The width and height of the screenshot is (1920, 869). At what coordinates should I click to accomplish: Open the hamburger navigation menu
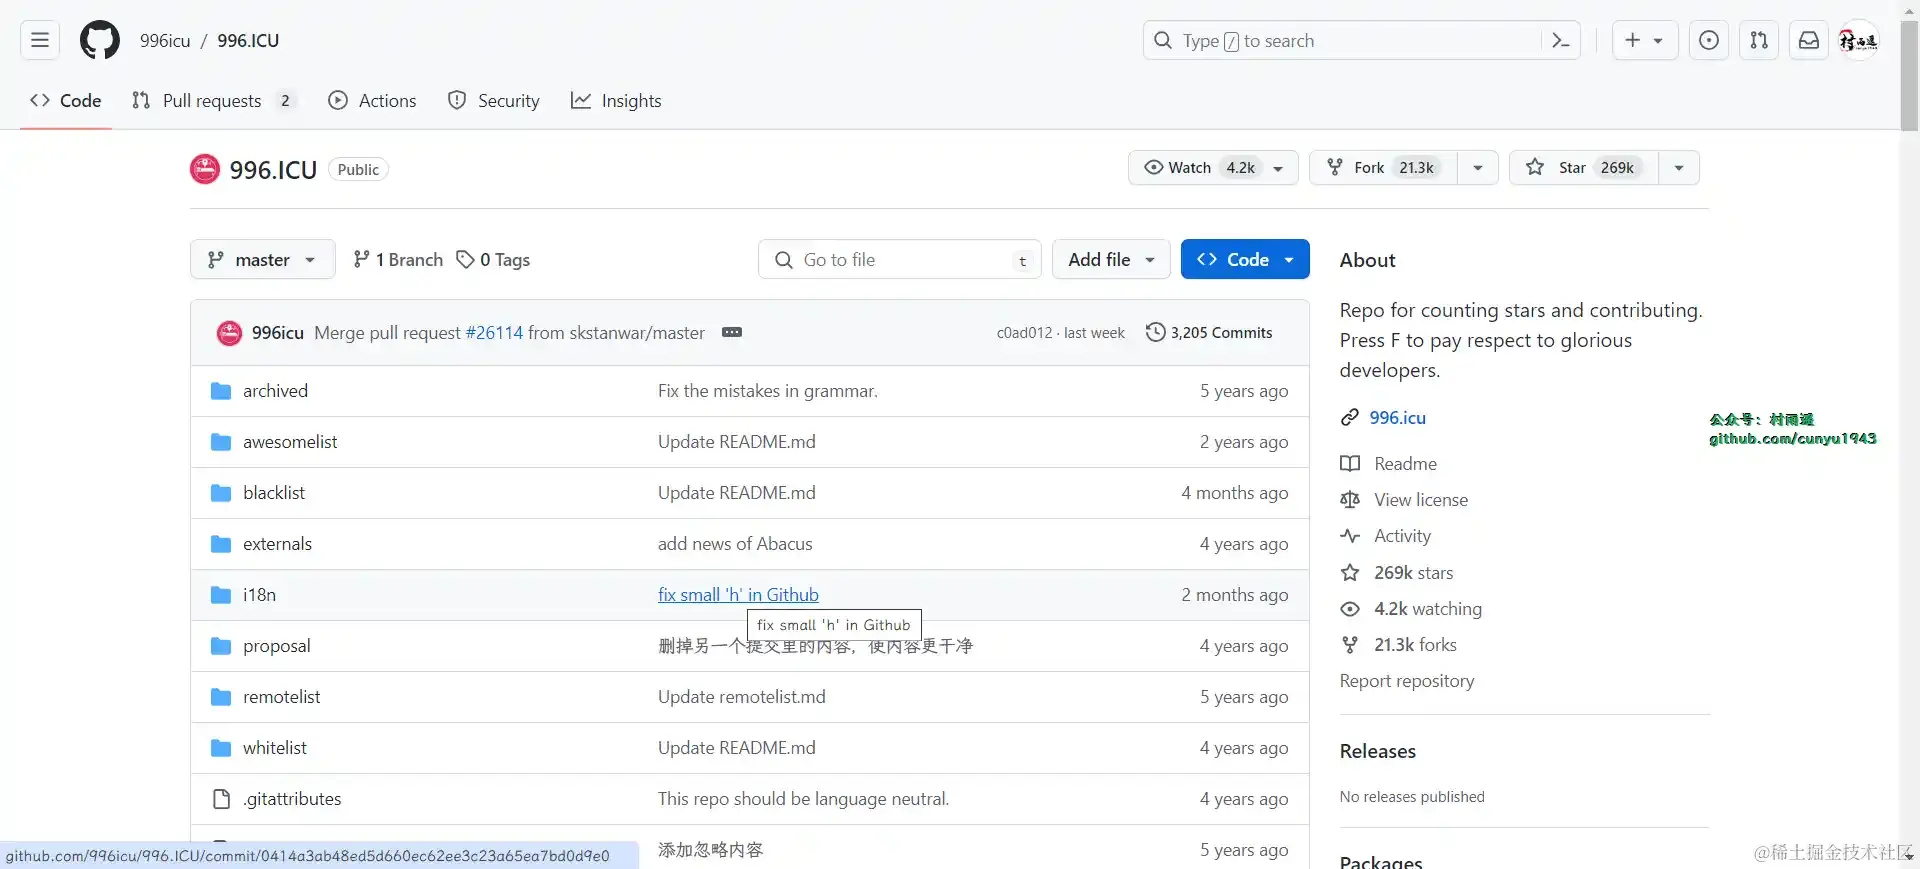click(40, 40)
